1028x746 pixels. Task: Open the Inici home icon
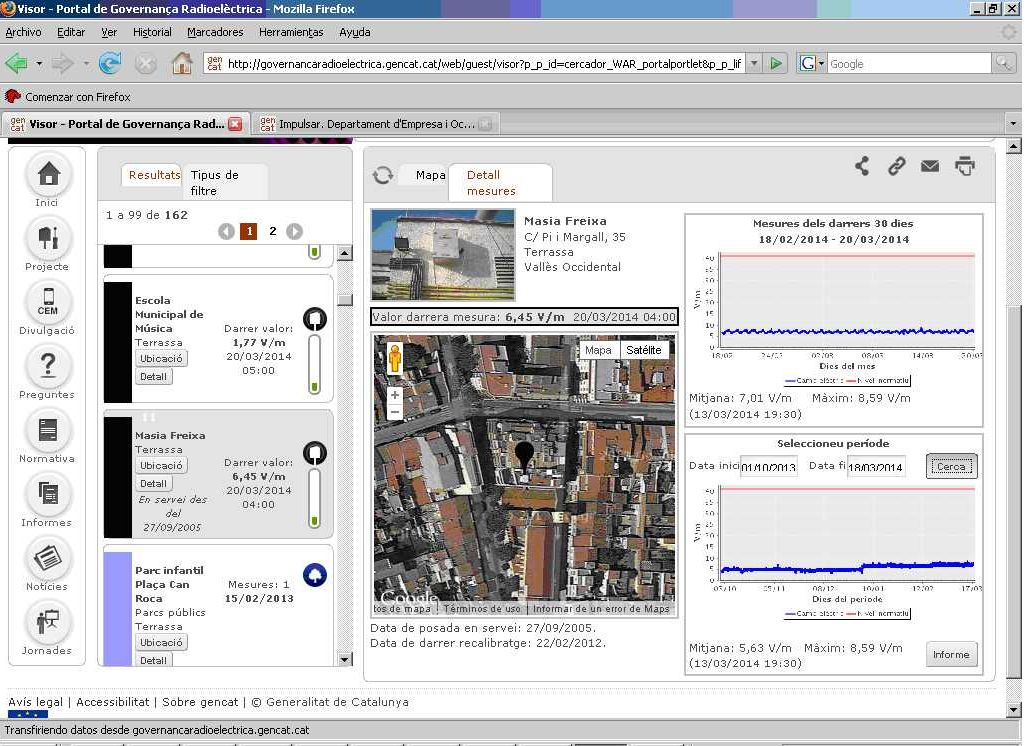(48, 175)
